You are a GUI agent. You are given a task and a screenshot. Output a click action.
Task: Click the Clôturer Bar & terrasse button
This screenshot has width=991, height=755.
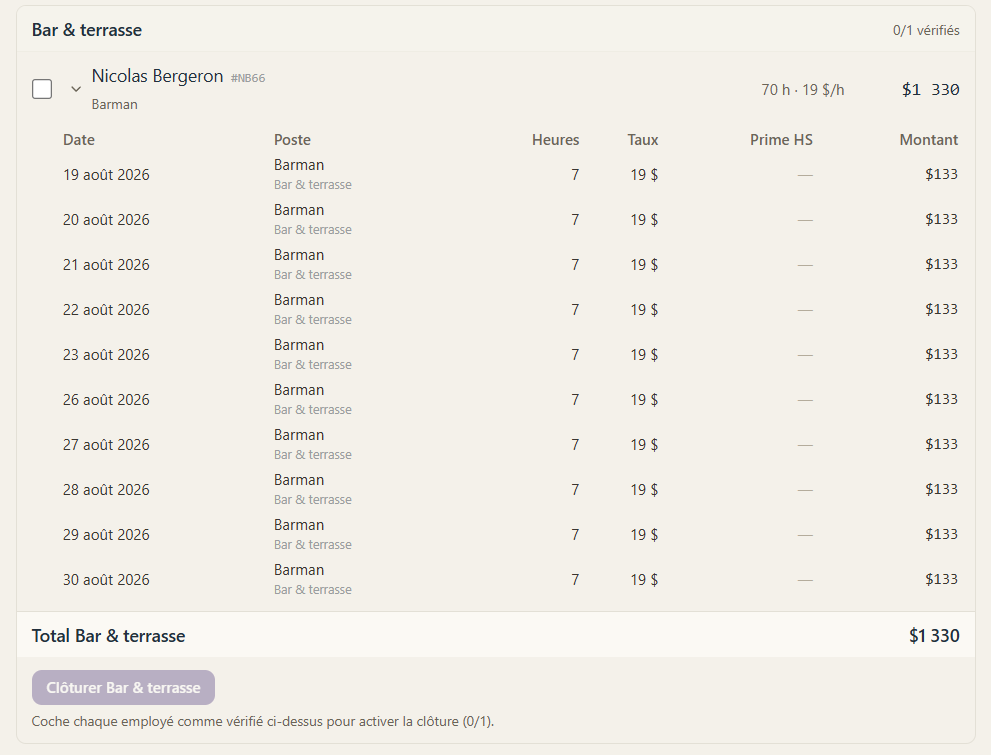123,687
